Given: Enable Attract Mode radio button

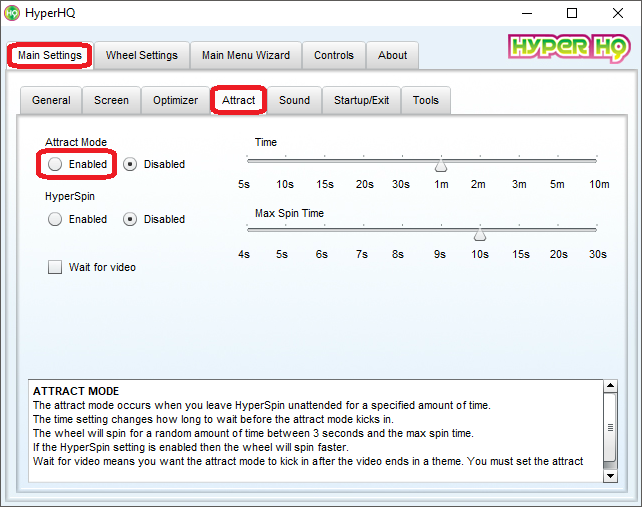Looking at the screenshot, I should click(55, 164).
